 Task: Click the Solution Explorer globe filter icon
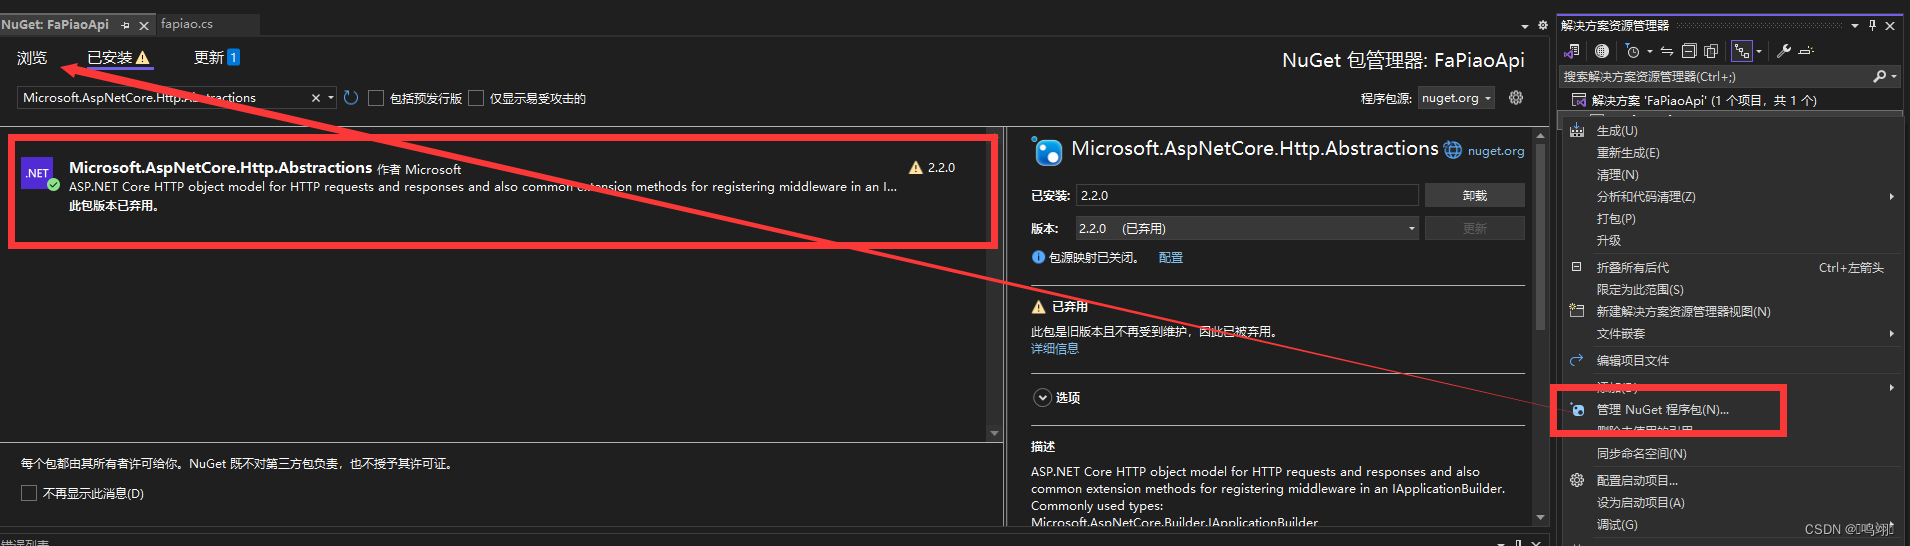pyautogui.click(x=1602, y=51)
